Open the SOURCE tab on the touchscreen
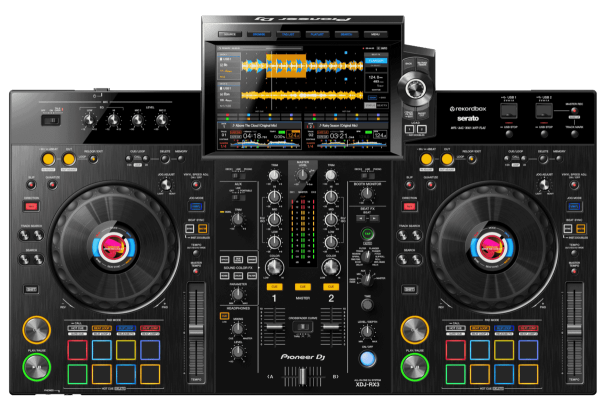The image size is (600, 407). 230,34
